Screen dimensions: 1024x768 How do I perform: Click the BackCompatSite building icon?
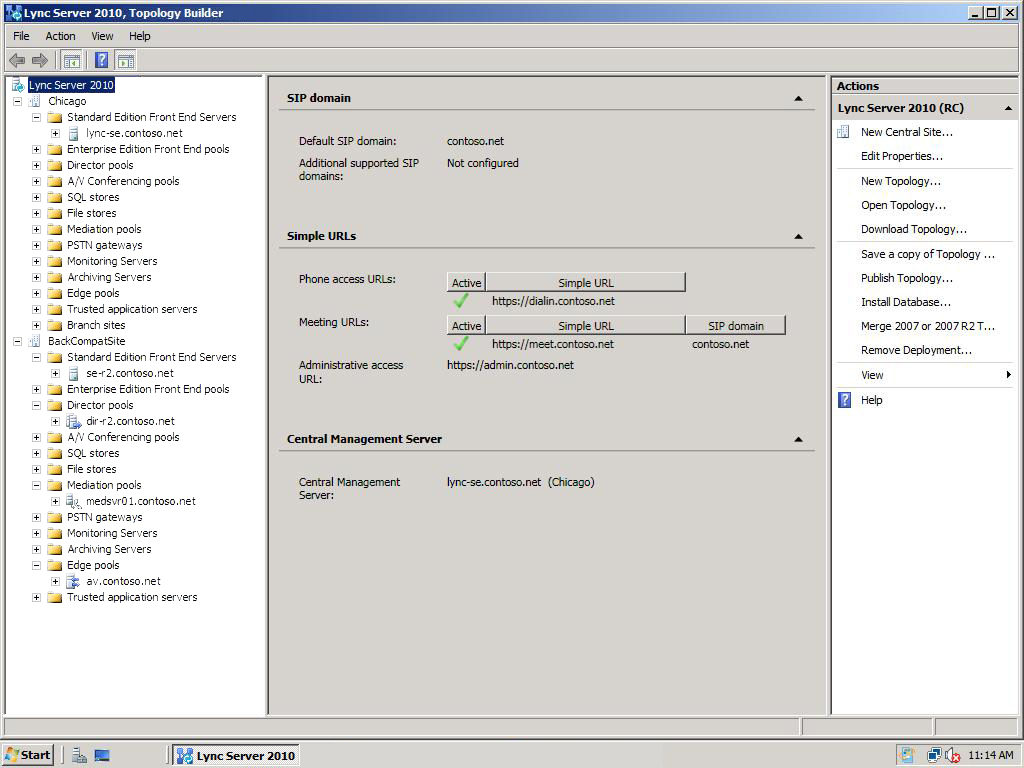(x=35, y=341)
